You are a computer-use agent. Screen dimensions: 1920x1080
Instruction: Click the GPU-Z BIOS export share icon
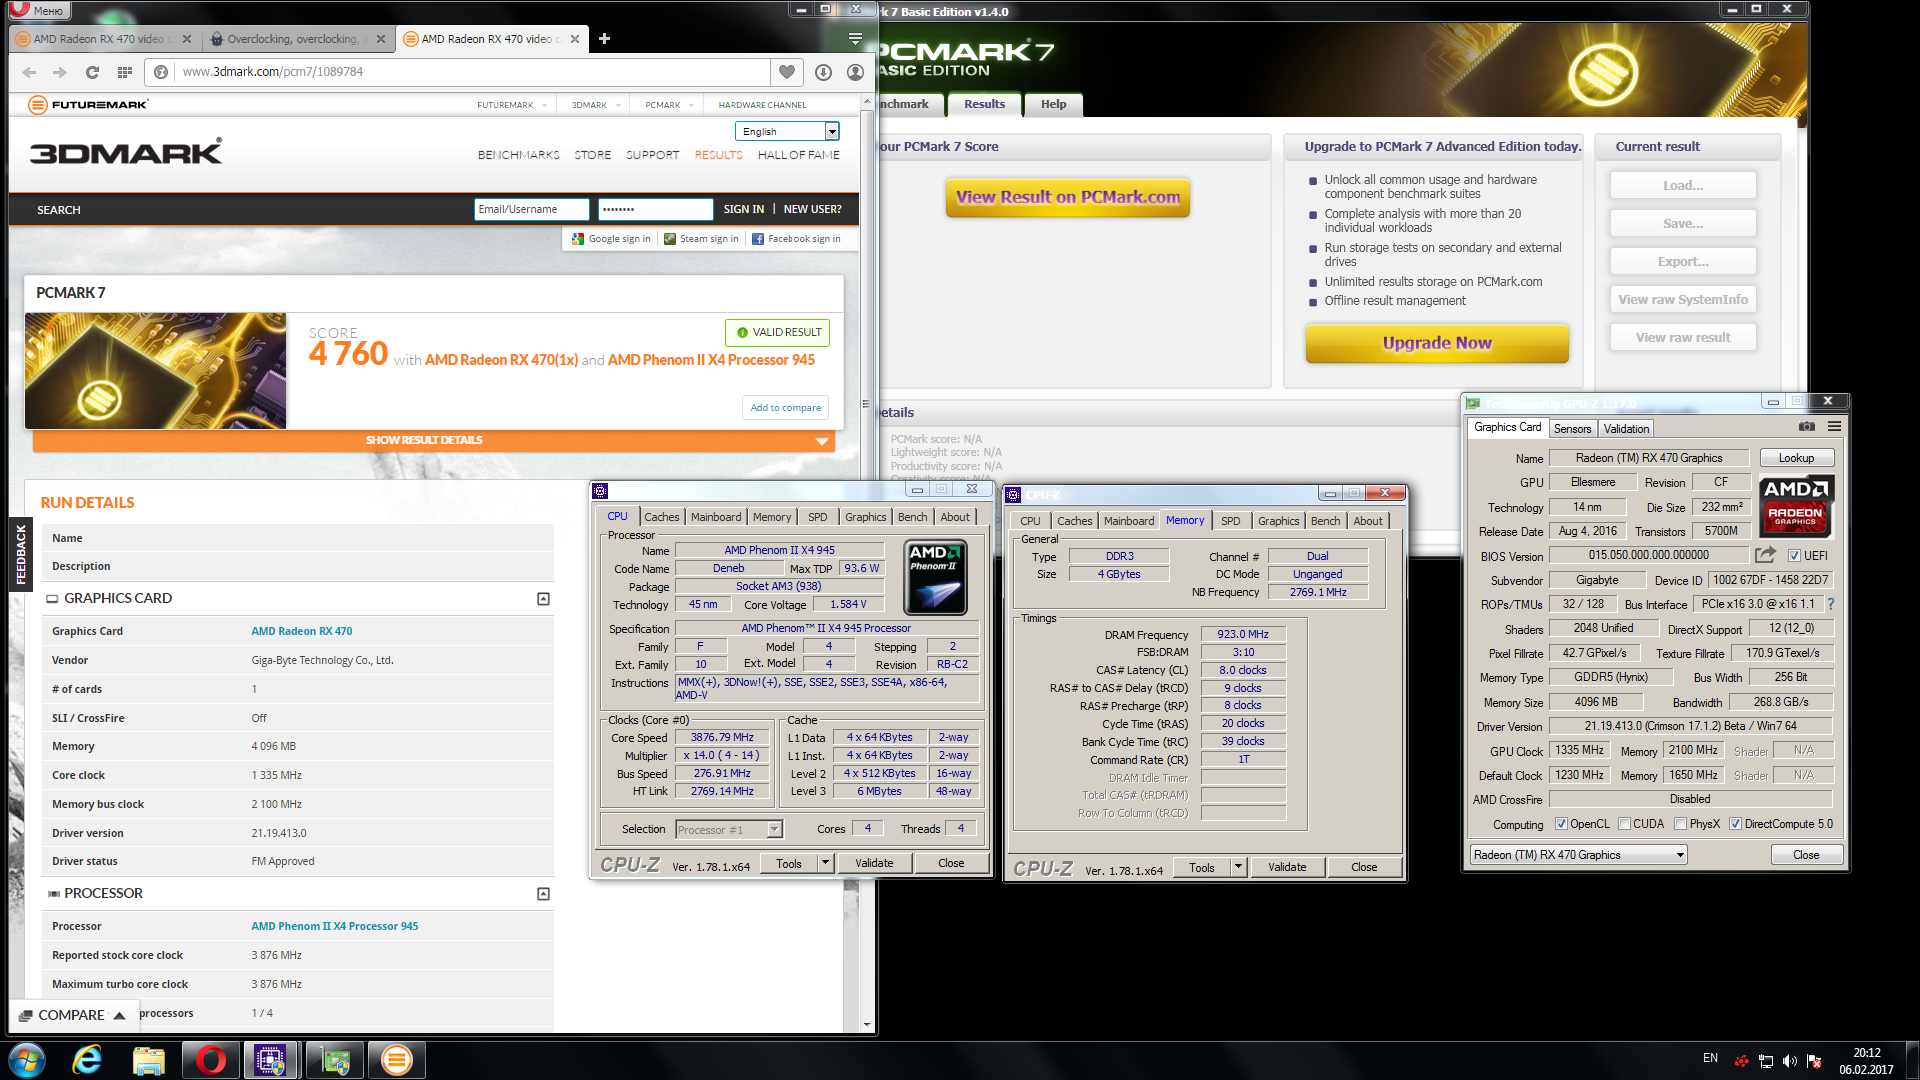coord(1766,555)
